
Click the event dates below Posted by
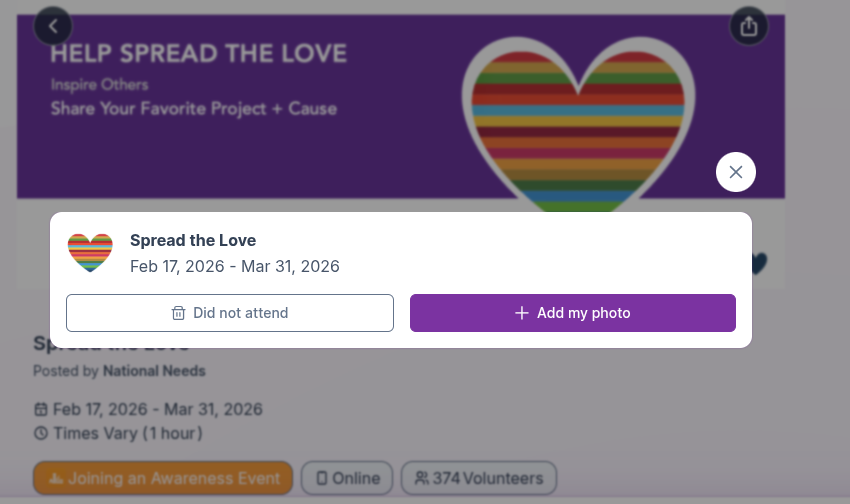pos(157,409)
